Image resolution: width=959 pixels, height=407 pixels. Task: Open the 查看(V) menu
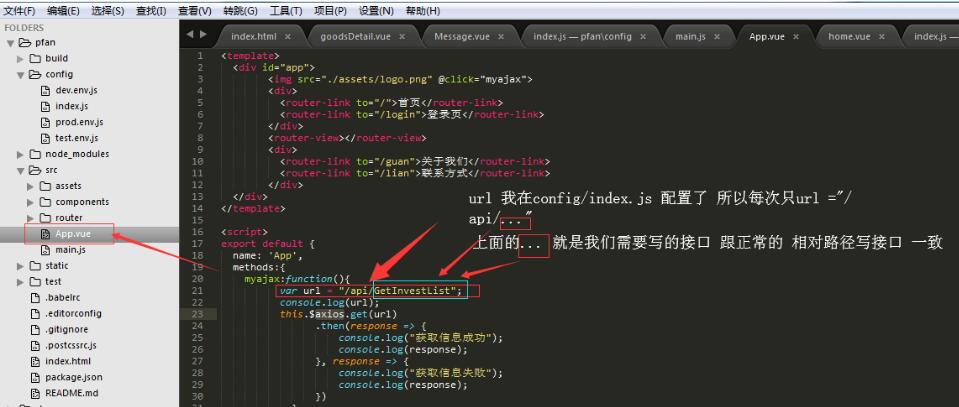[194, 11]
